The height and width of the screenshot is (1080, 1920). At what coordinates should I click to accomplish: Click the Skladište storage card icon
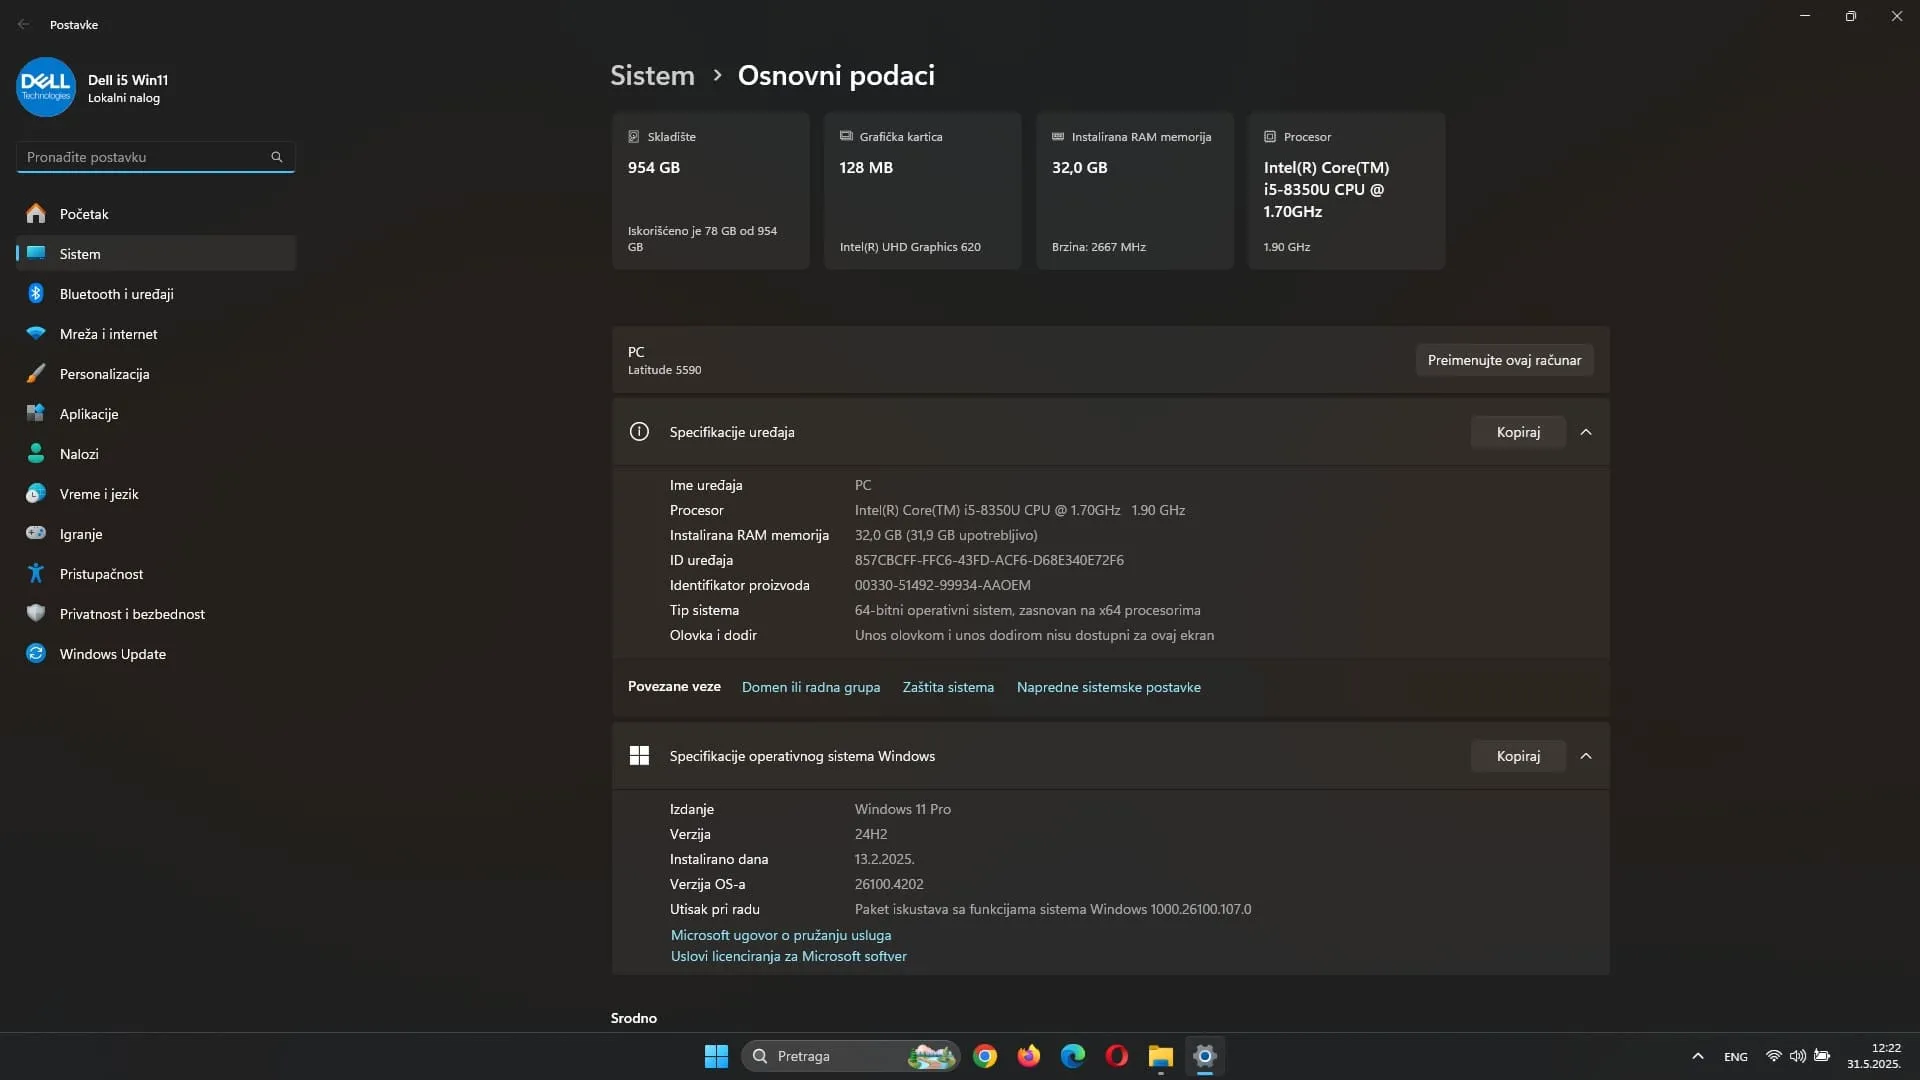[634, 137]
